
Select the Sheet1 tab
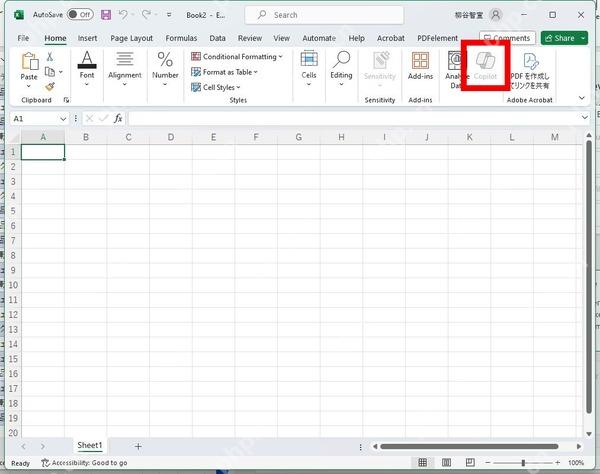[x=90, y=445]
